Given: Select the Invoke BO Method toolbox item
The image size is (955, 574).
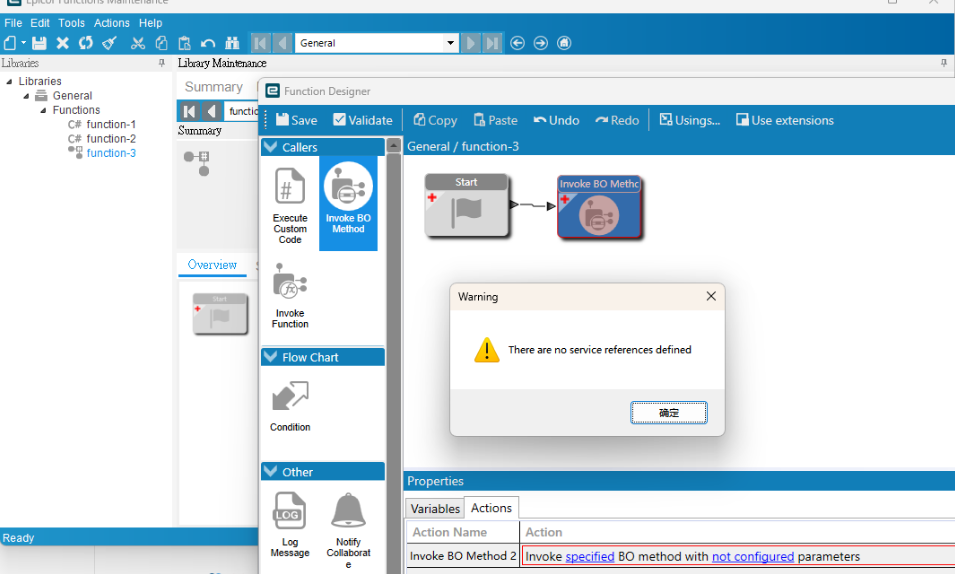Looking at the screenshot, I should 348,203.
